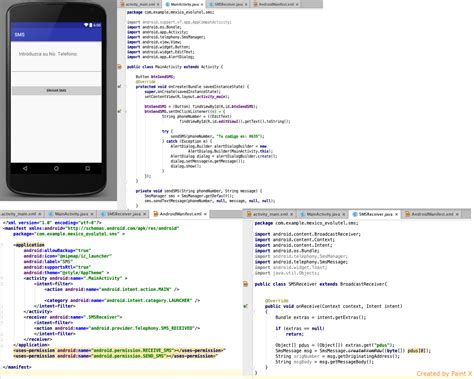Click the phone number input field in the preview
Image resolution: width=474 pixels, height=379 pixels.
(x=56, y=66)
